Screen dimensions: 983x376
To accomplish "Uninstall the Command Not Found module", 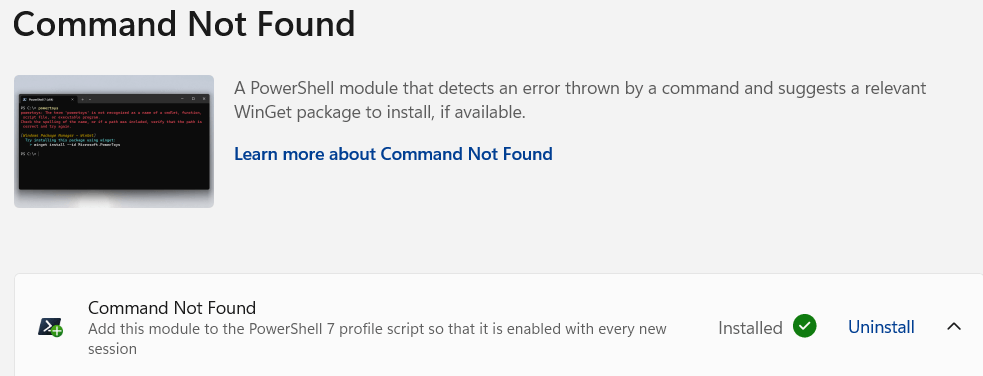I will coord(881,327).
